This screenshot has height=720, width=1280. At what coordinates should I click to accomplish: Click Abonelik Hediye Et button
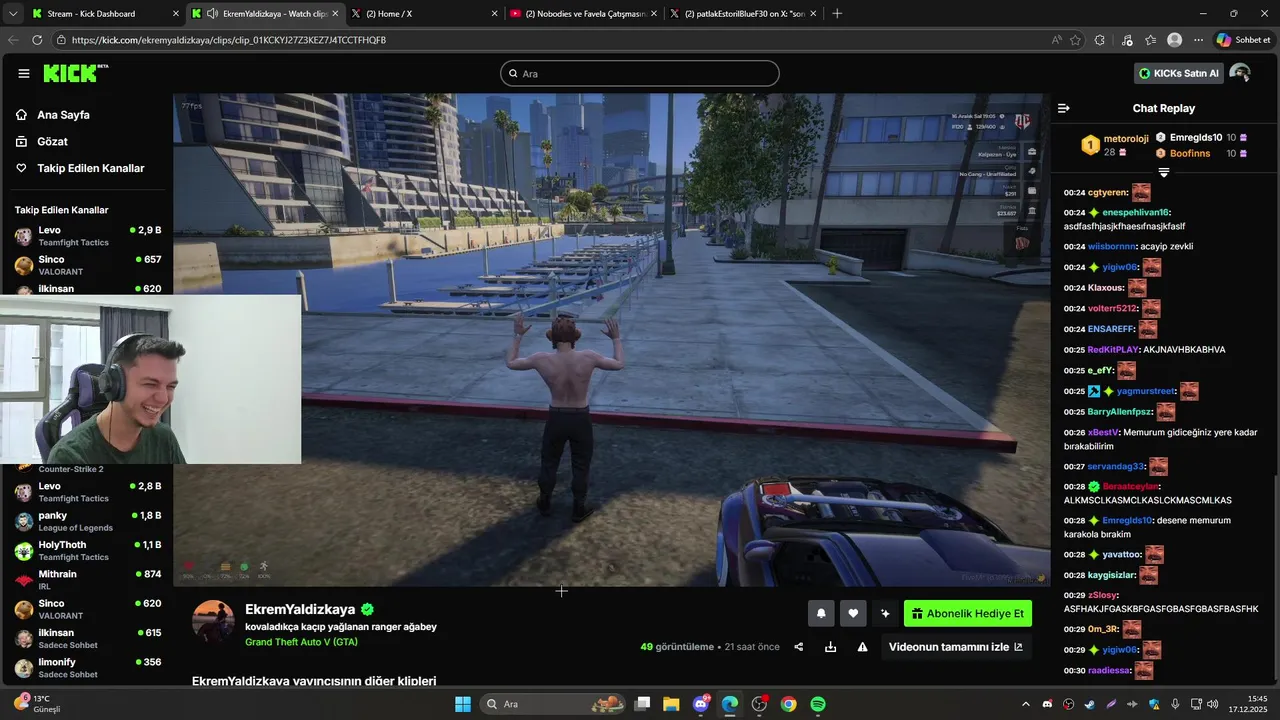click(968, 614)
